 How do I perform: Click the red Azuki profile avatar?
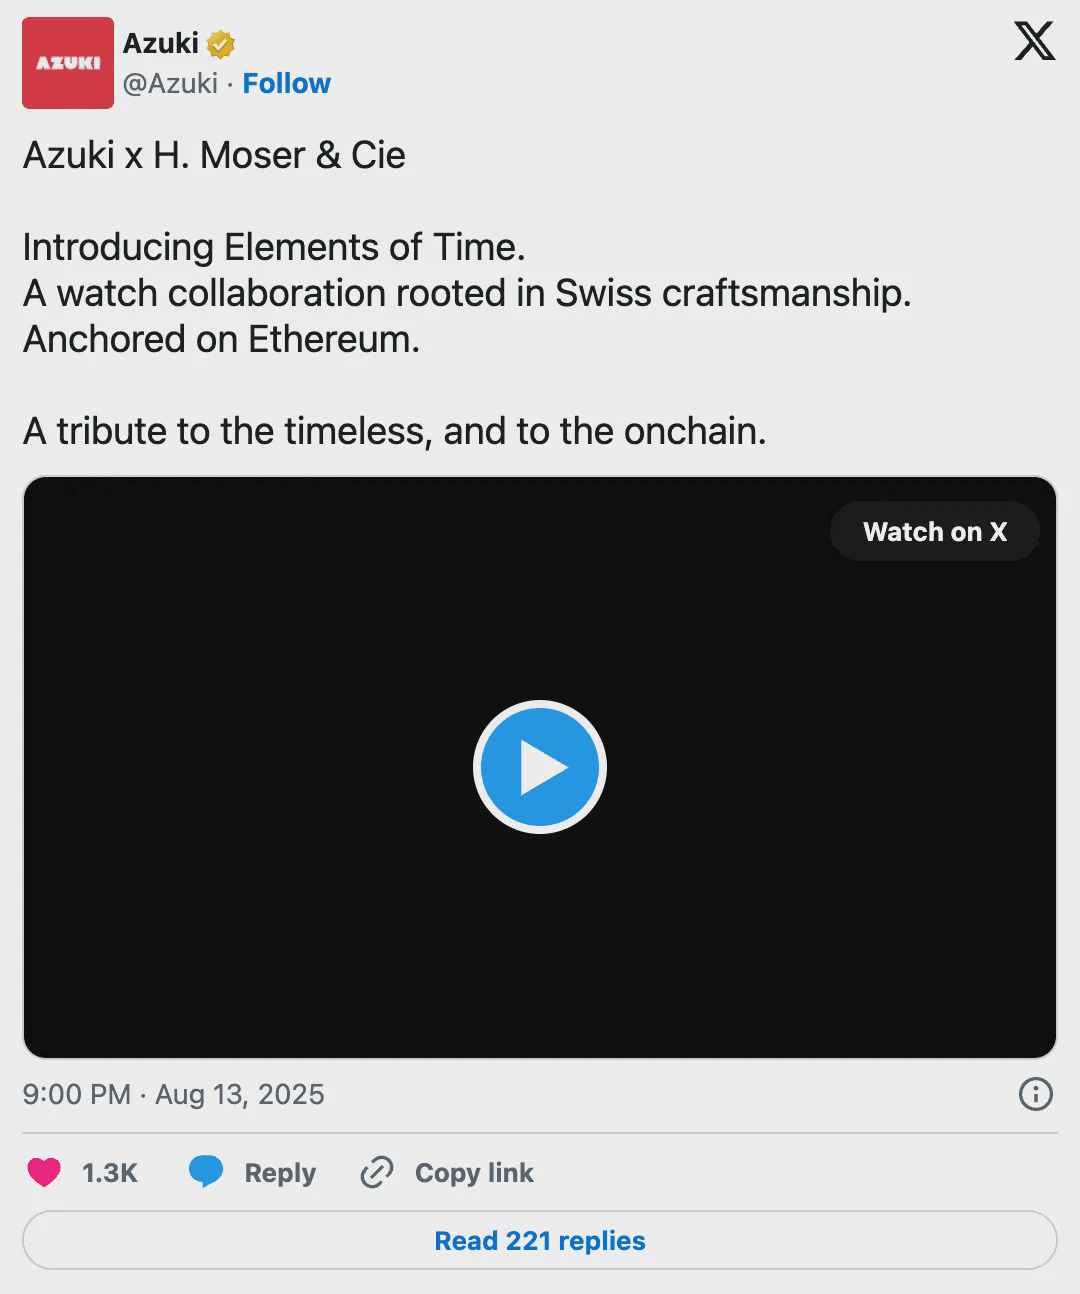coord(68,63)
